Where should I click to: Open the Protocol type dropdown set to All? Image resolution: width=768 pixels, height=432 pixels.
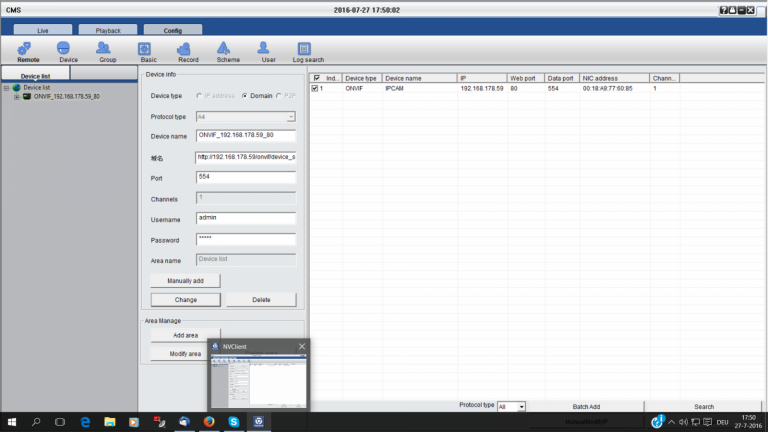tap(511, 407)
